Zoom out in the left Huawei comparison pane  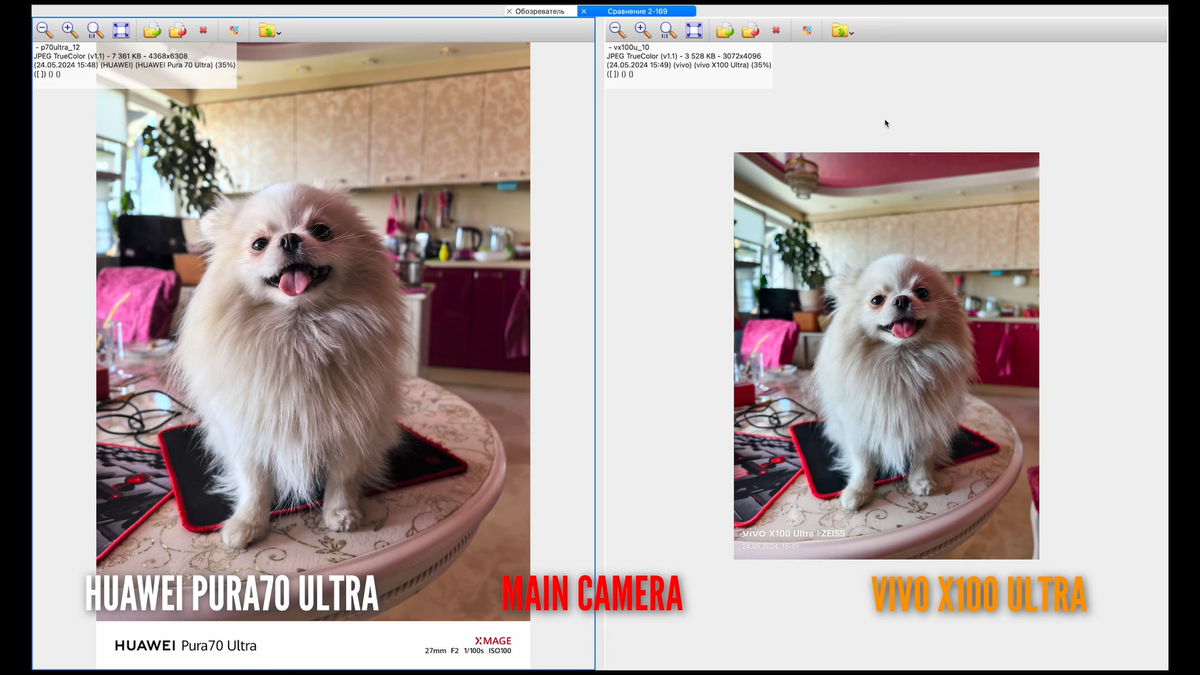pos(45,31)
